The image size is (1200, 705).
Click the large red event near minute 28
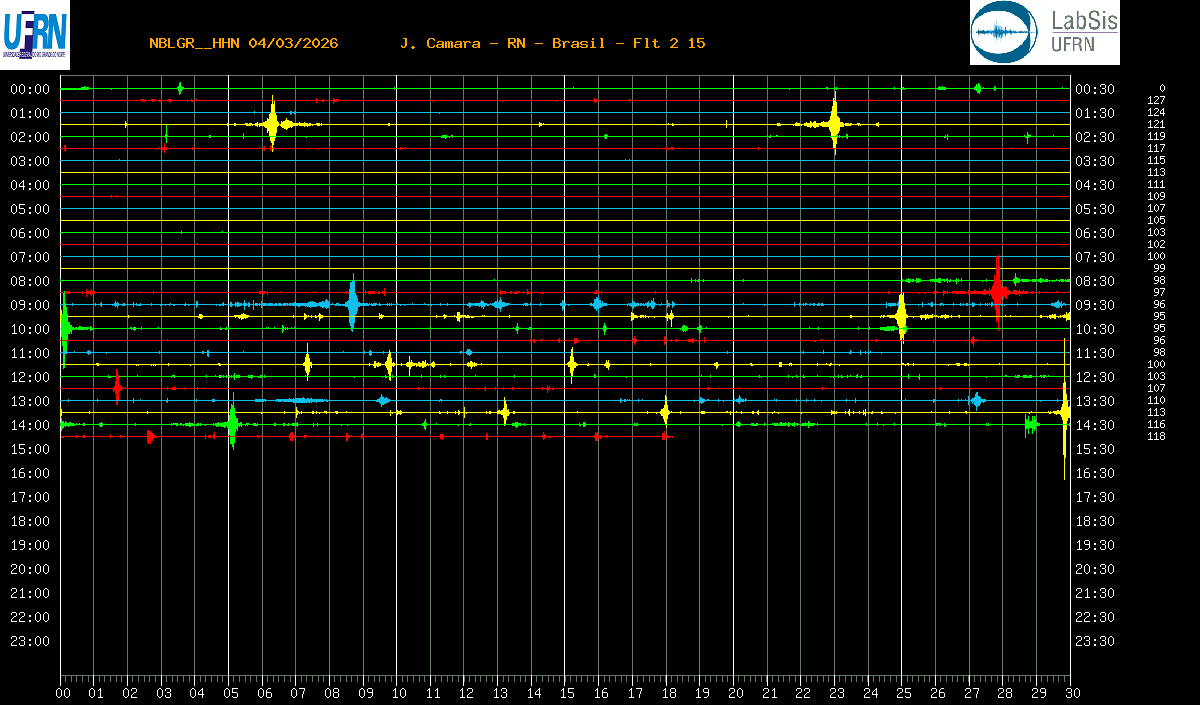point(997,291)
